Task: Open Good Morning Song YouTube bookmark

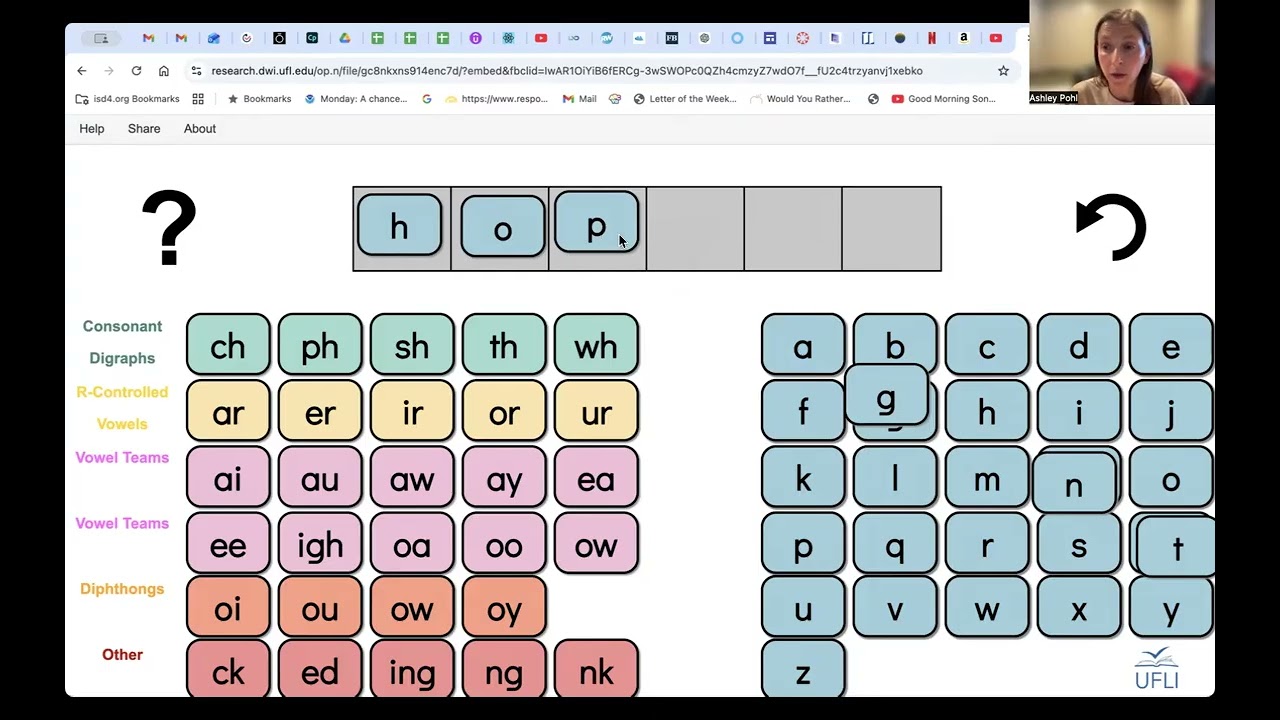Action: click(943, 99)
